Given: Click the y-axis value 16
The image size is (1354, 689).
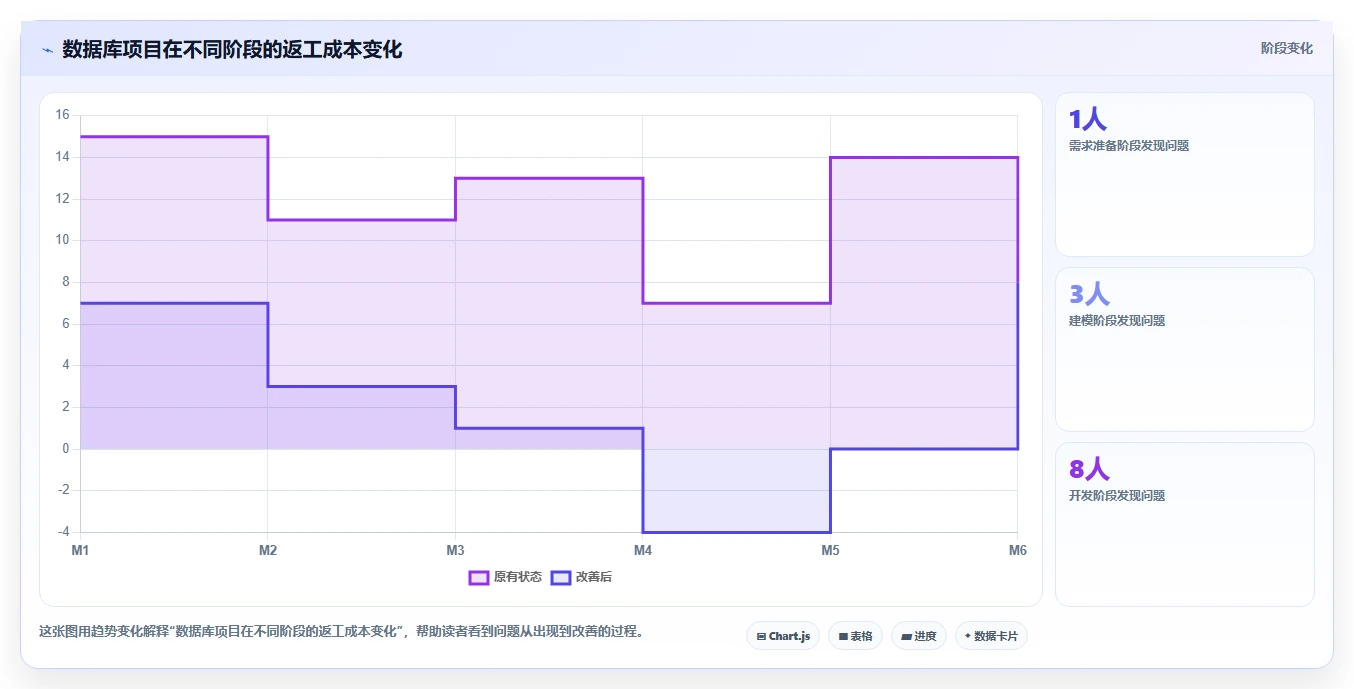Looking at the screenshot, I should (62, 115).
